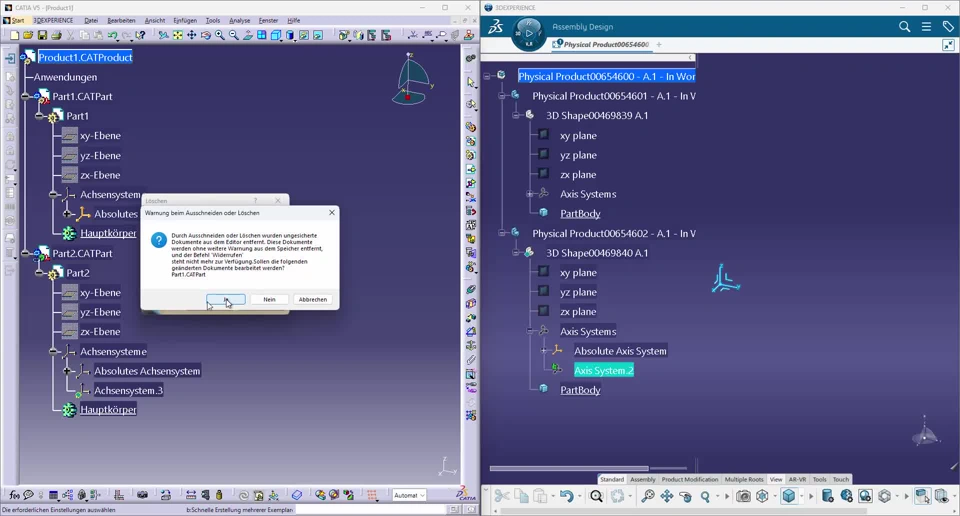Open the Datei menu
Screen dimensions: 960x516
tap(91, 20)
